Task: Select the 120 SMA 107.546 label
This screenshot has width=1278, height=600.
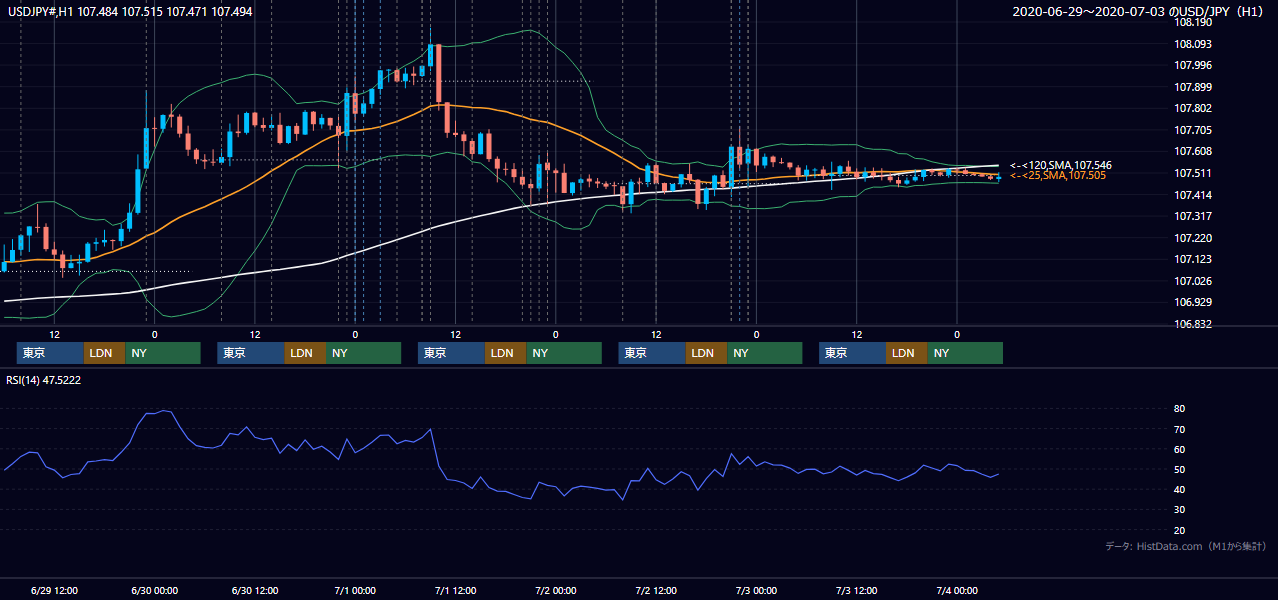Action: (1061, 165)
